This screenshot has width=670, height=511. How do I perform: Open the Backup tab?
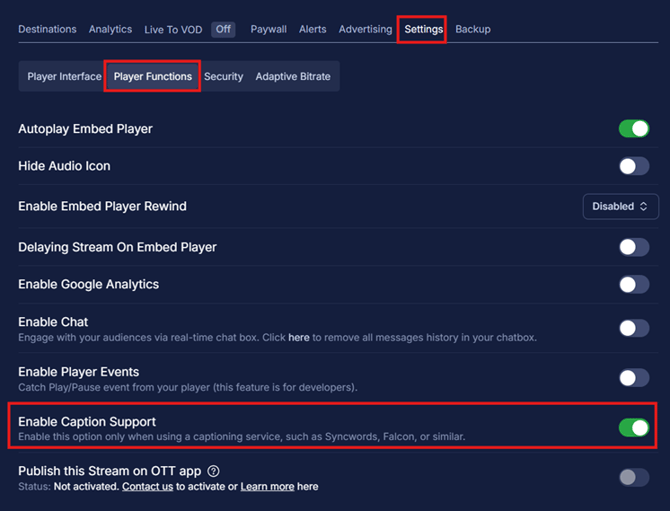coord(473,29)
